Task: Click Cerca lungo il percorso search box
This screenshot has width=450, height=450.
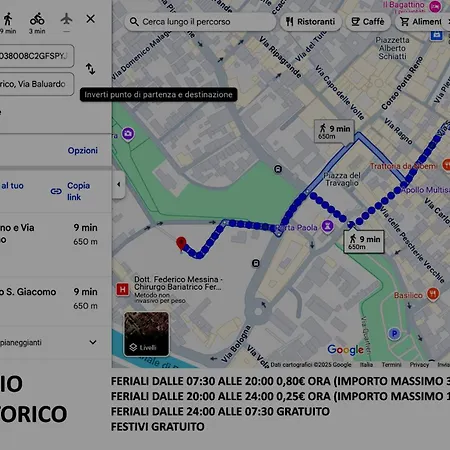Action: click(201, 22)
